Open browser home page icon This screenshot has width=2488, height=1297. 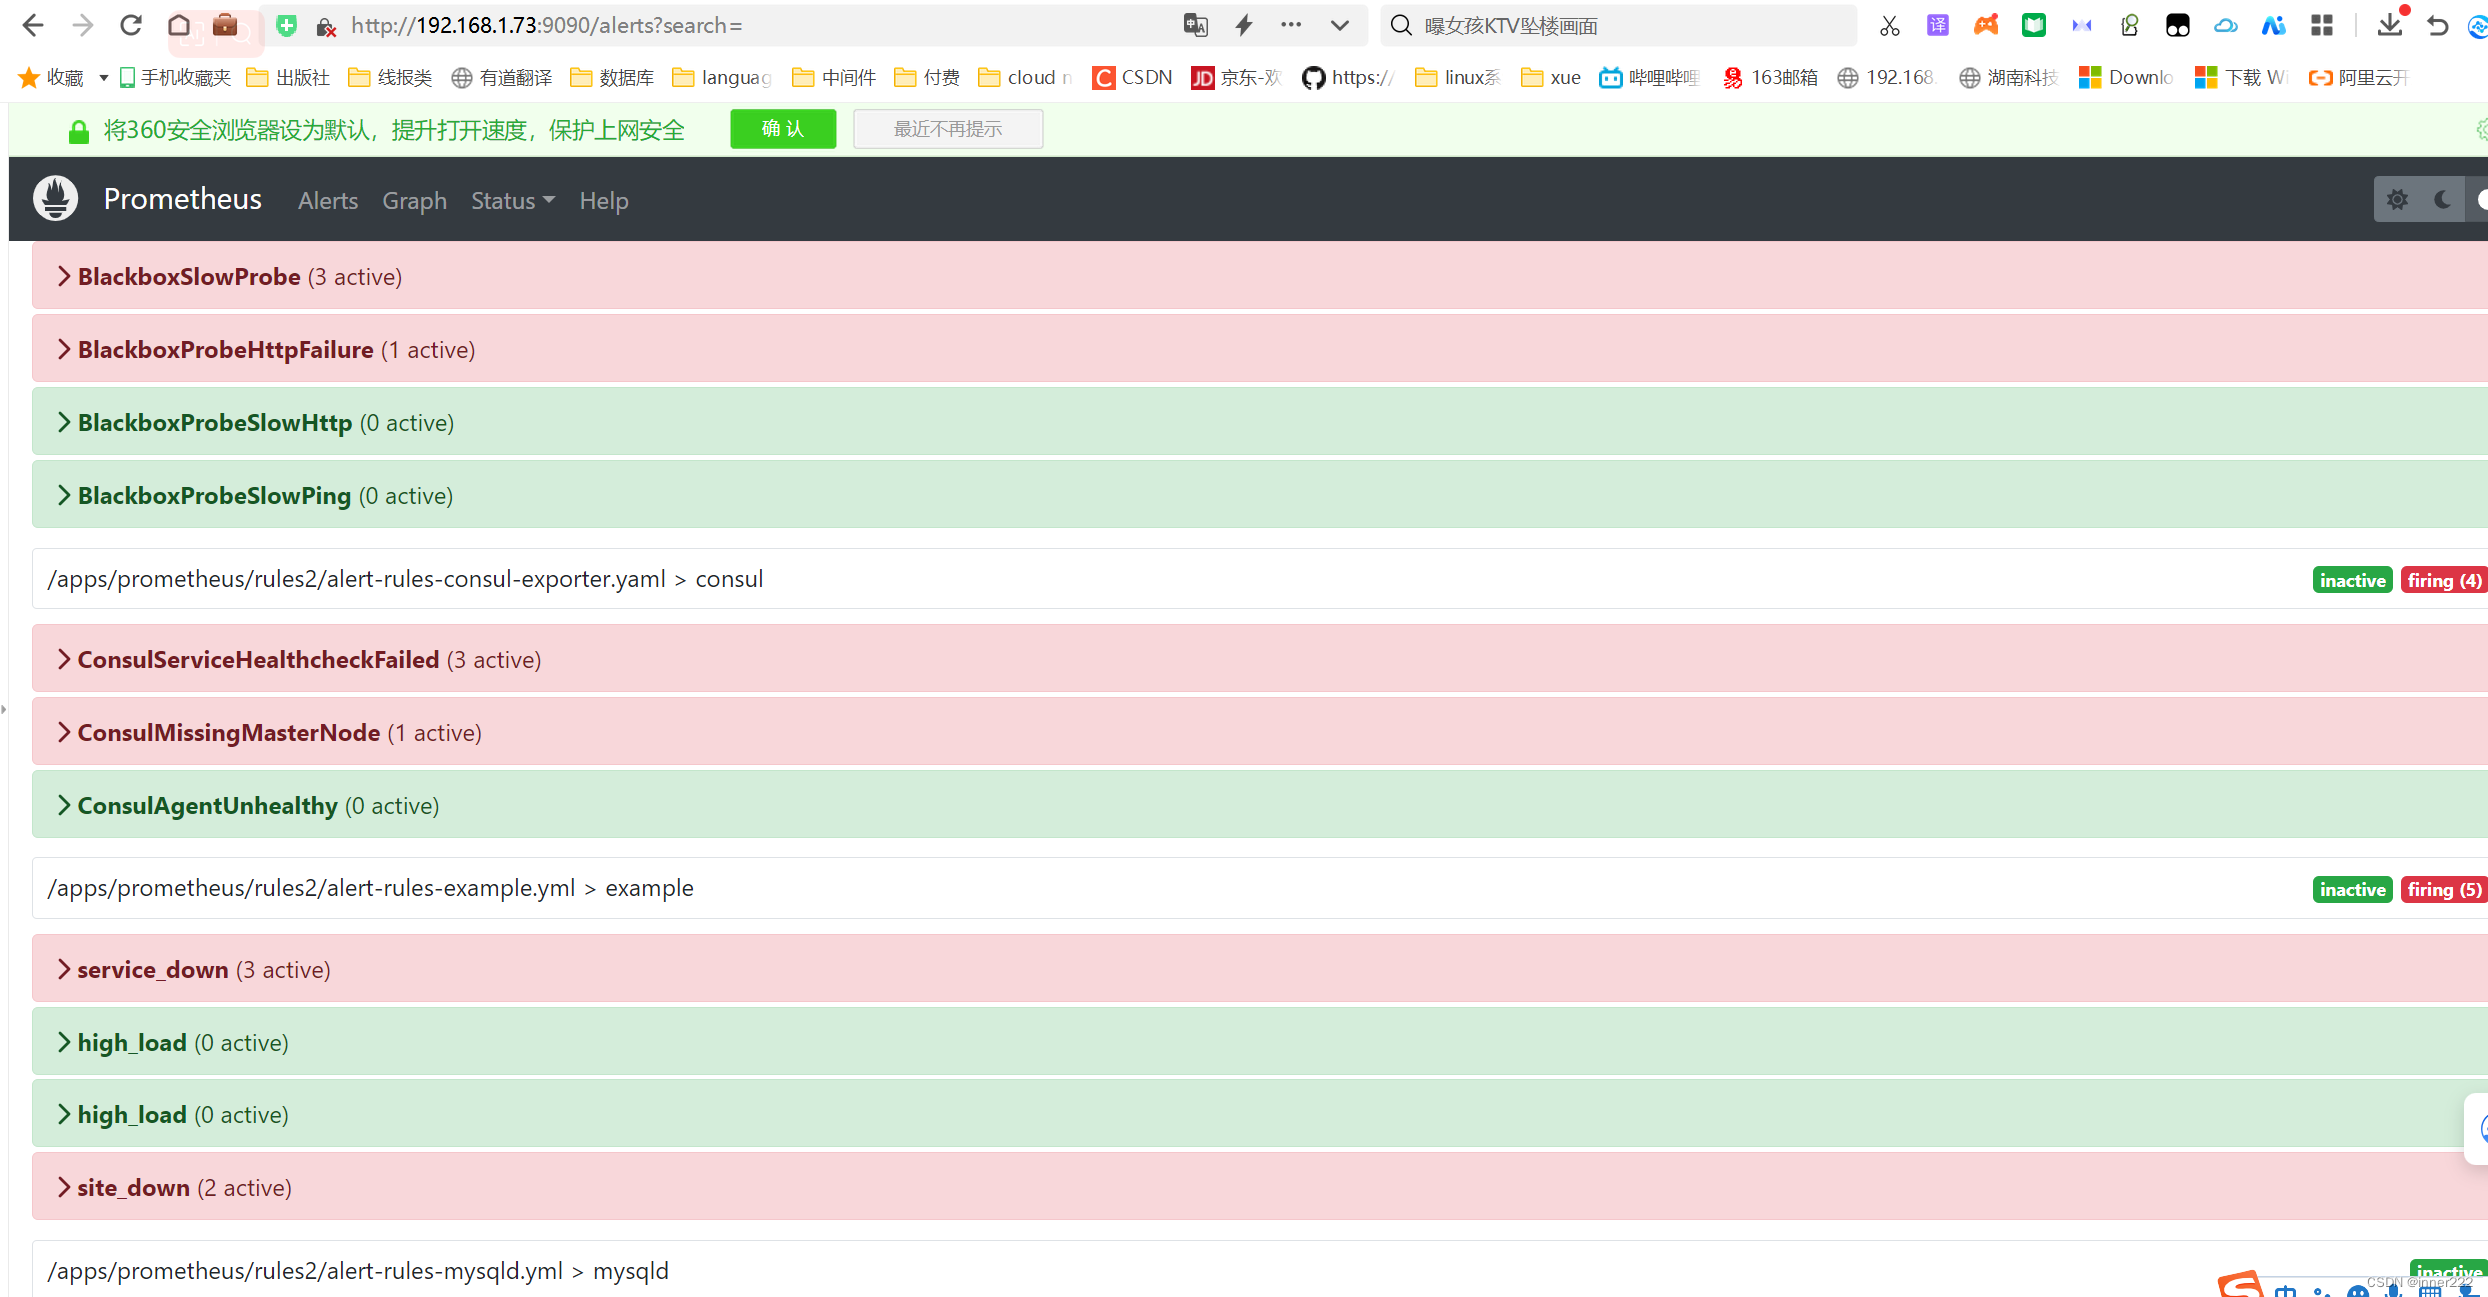[x=179, y=25]
